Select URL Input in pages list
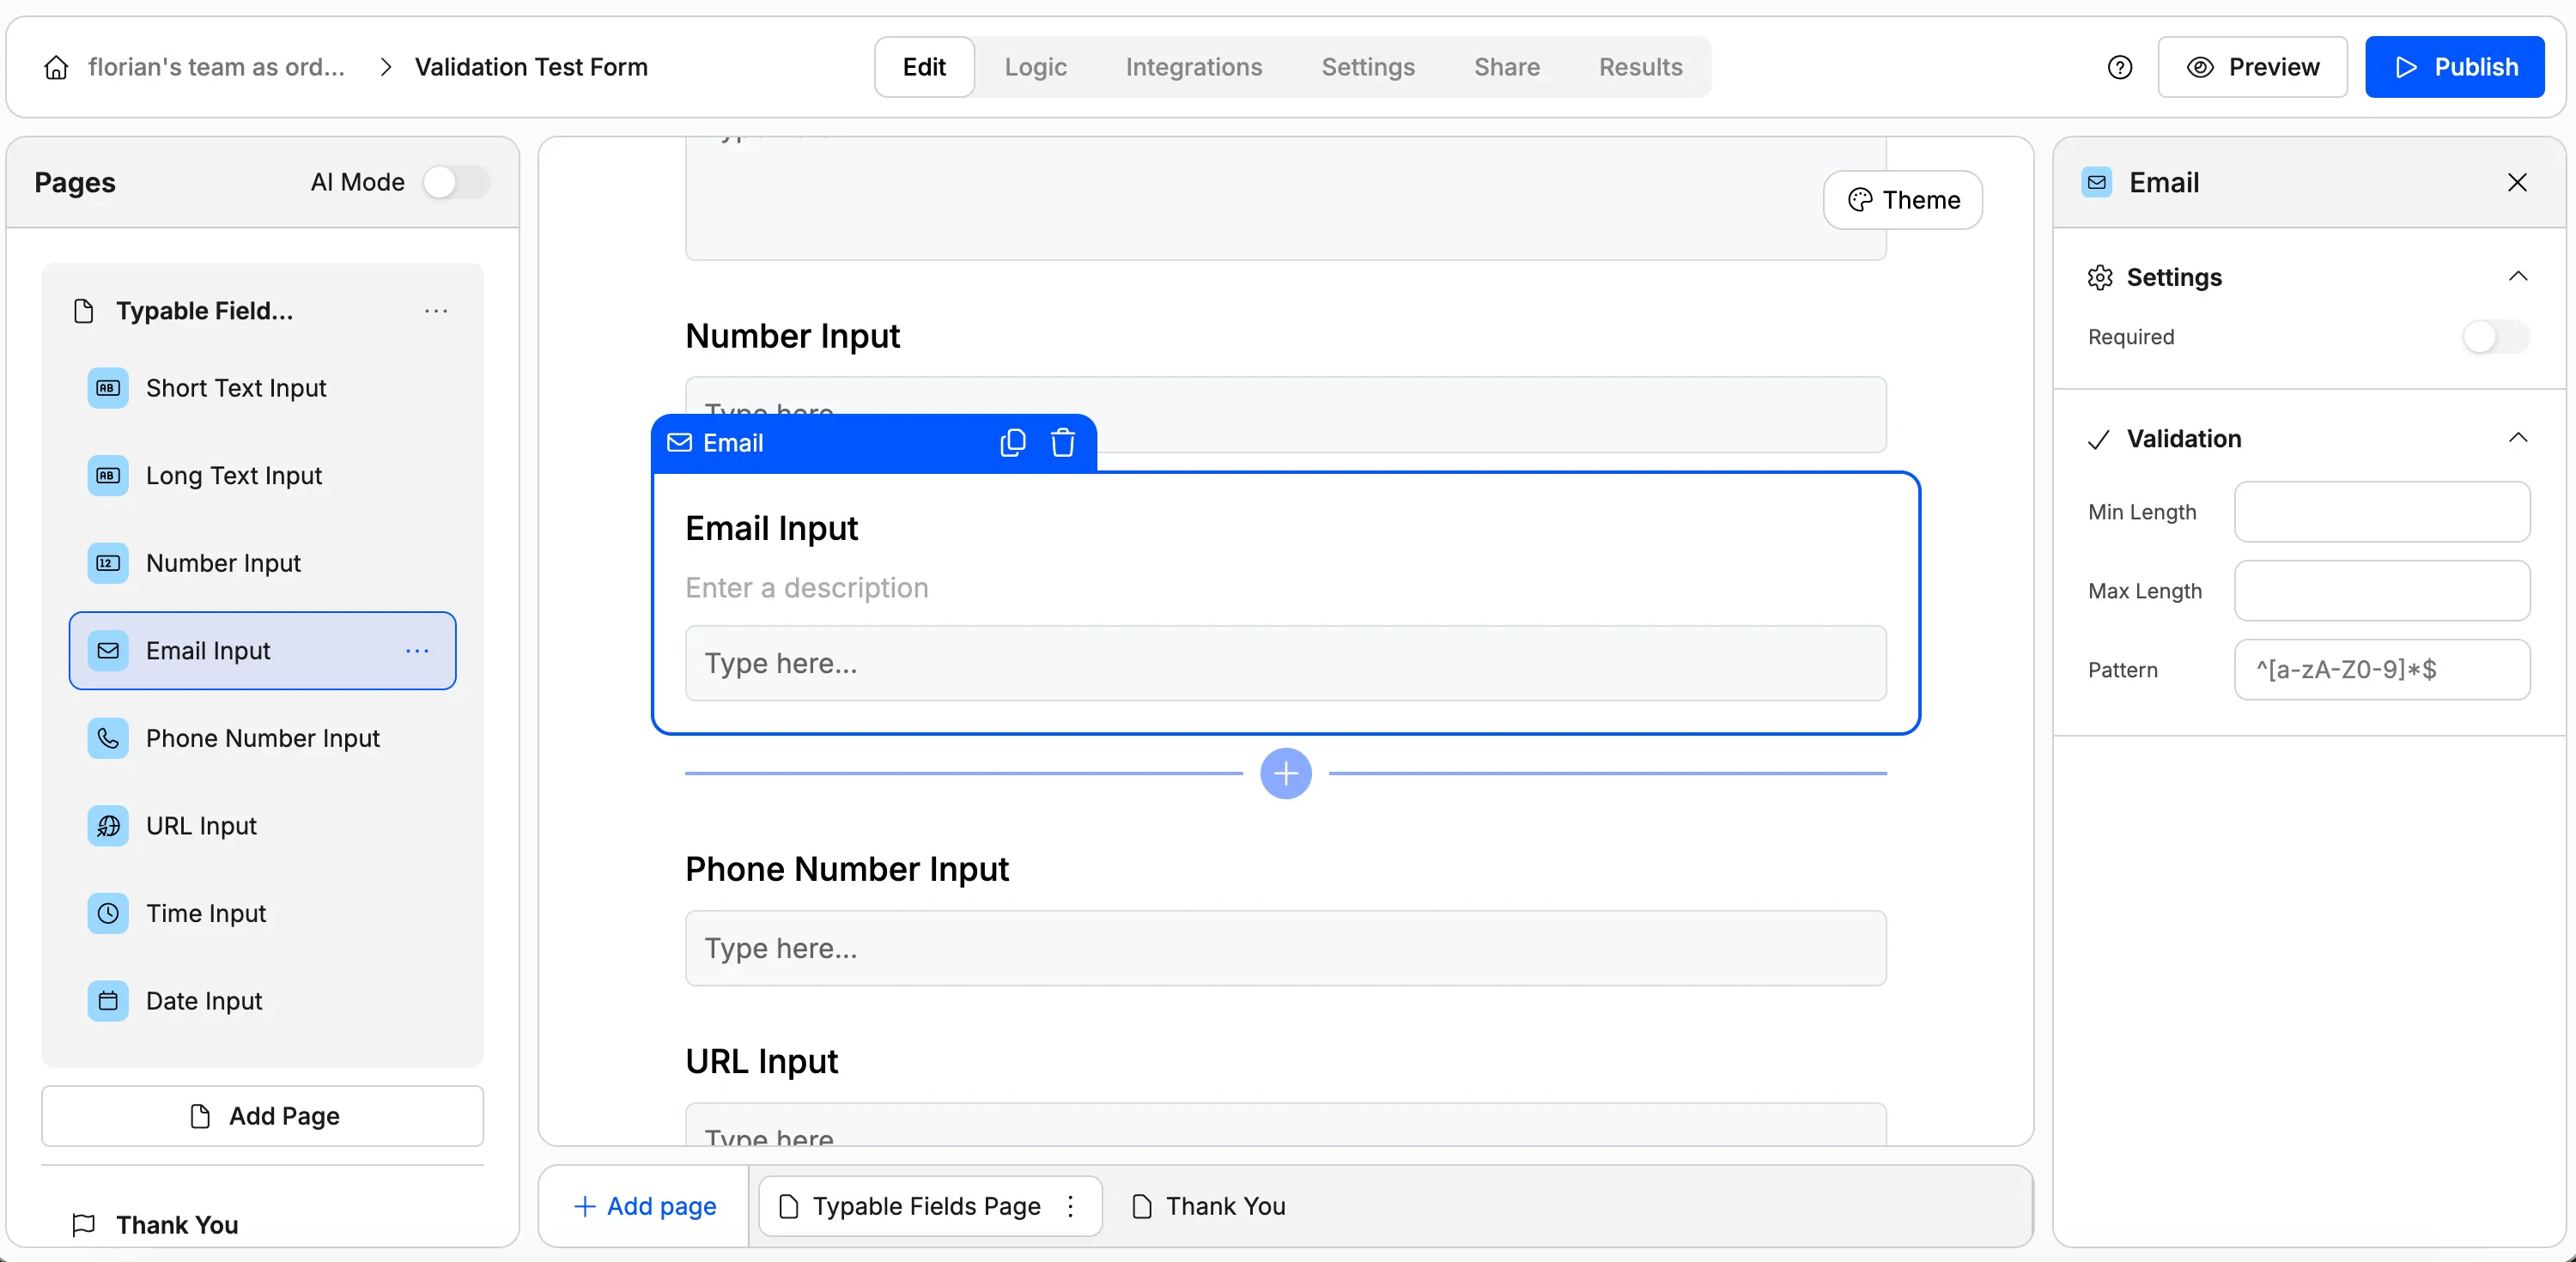The image size is (2576, 1262). point(262,826)
